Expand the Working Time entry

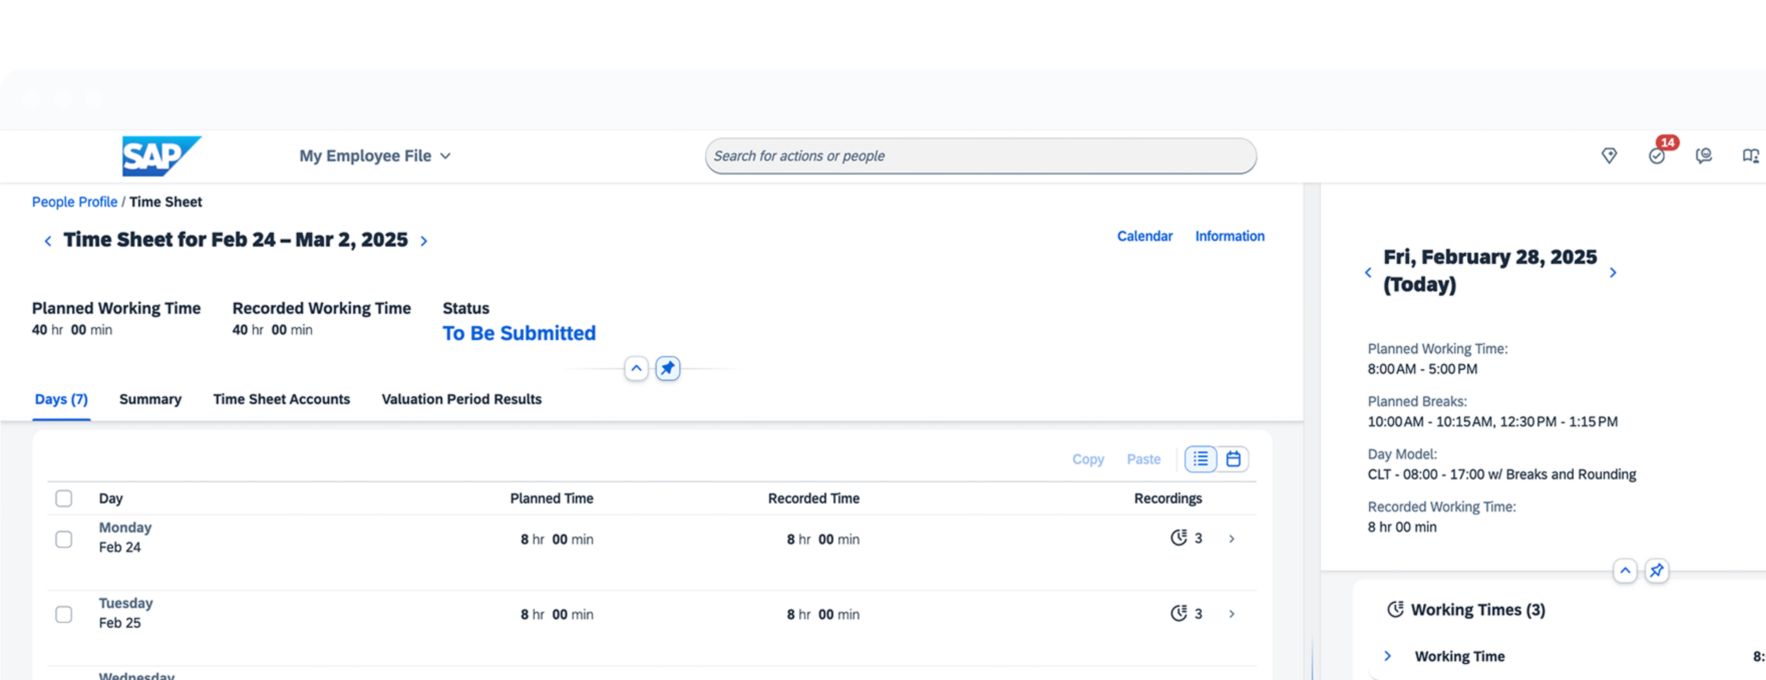tap(1387, 656)
